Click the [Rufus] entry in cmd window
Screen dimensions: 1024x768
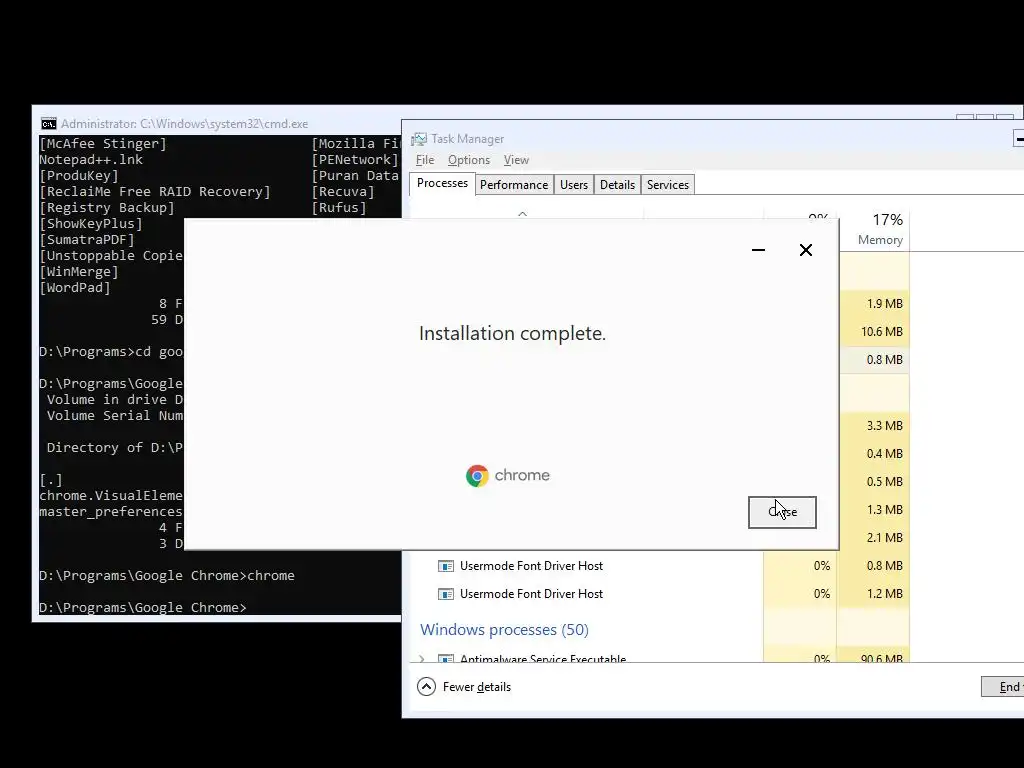pyautogui.click(x=339, y=208)
